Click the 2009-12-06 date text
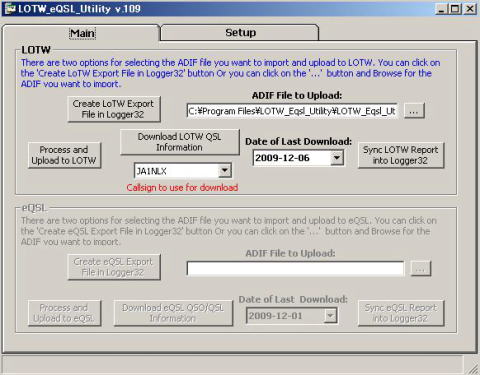Image resolution: width=480 pixels, height=375 pixels. point(282,158)
